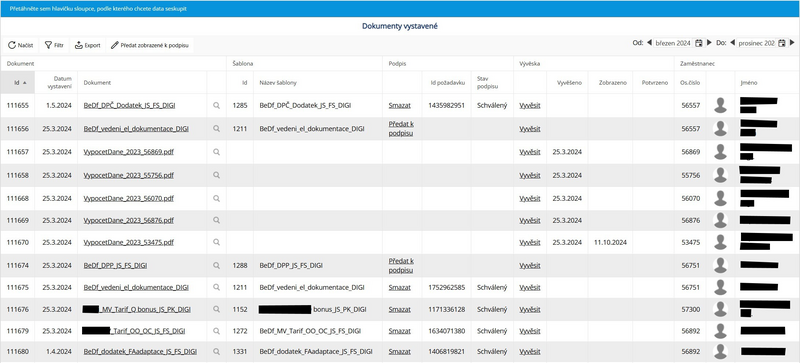Click Vyvěsit in row 111655
The width and height of the screenshot is (800, 363).
(x=530, y=106)
